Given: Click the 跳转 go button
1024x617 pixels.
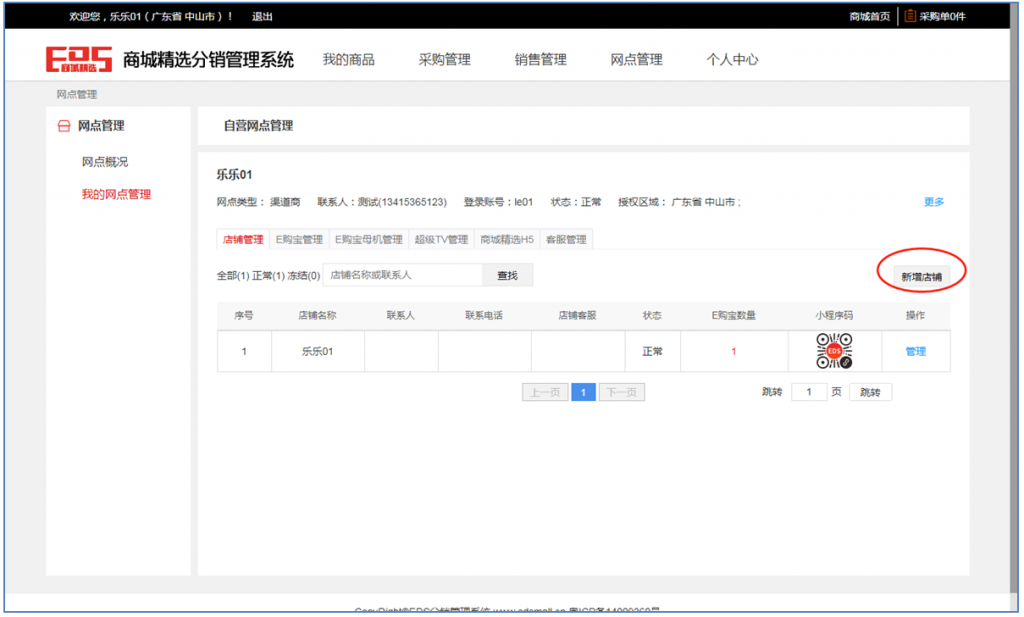Looking at the screenshot, I should pyautogui.click(x=871, y=392).
